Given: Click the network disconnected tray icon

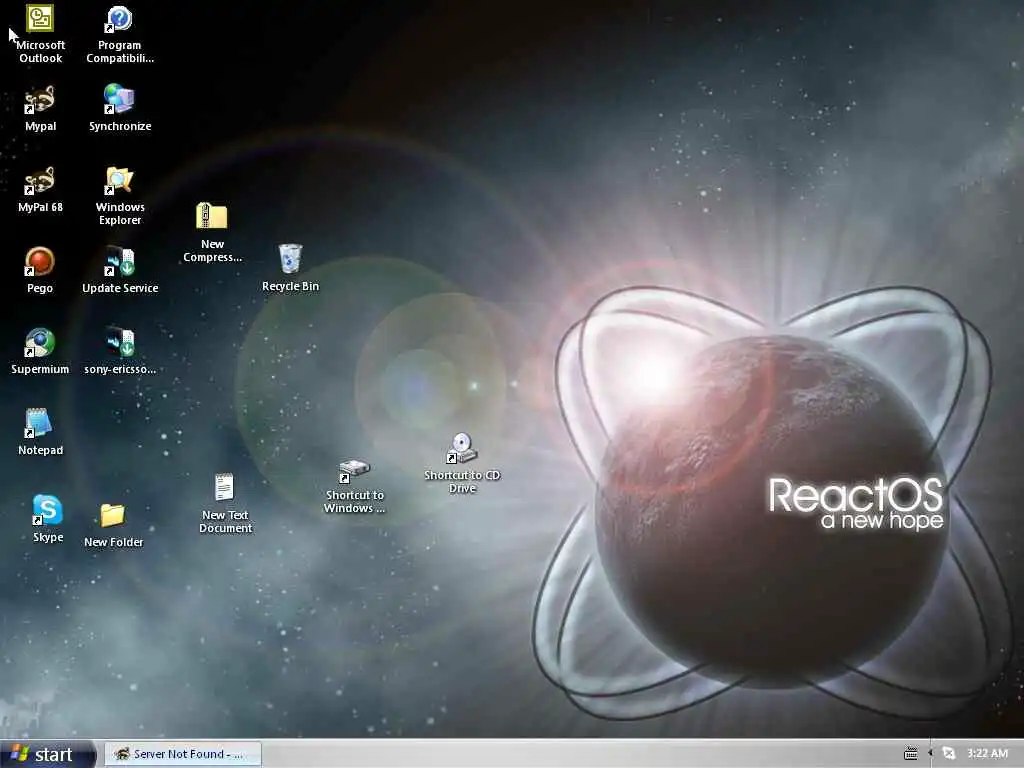Looking at the screenshot, I should pos(949,754).
